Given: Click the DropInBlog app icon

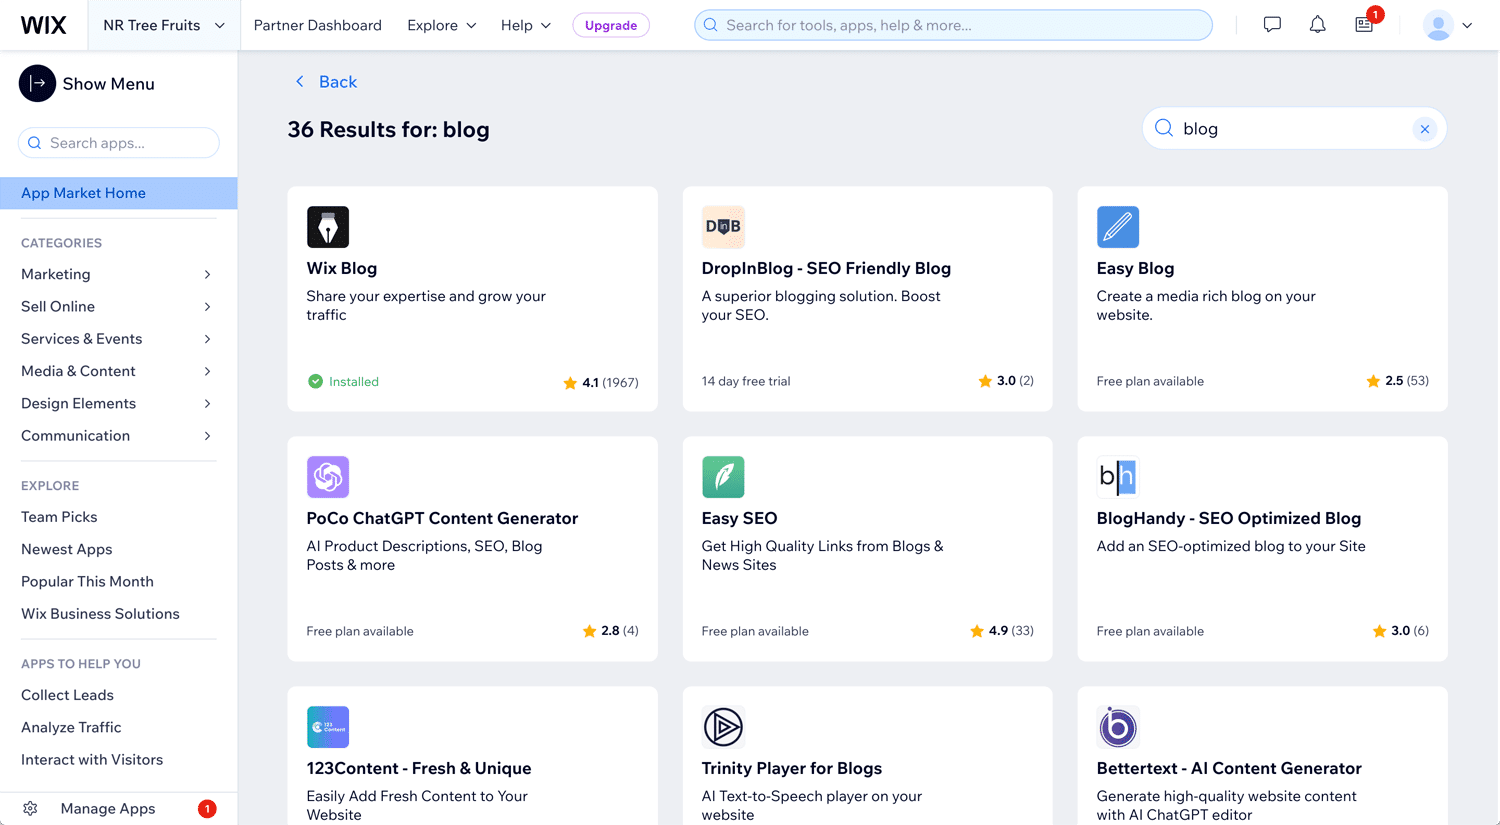Looking at the screenshot, I should (x=723, y=227).
